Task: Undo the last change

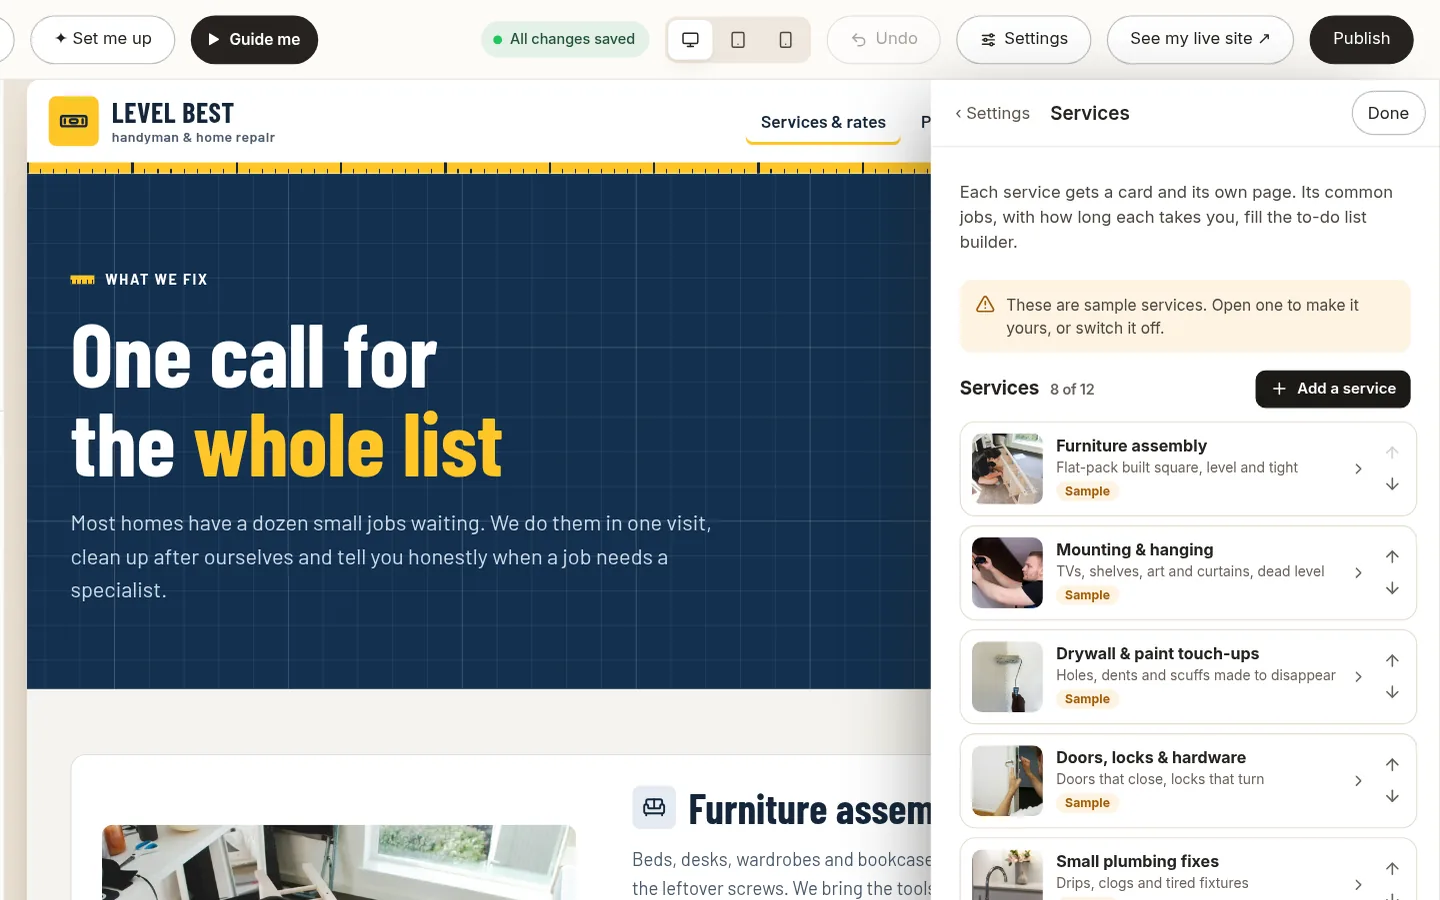Action: [x=884, y=39]
